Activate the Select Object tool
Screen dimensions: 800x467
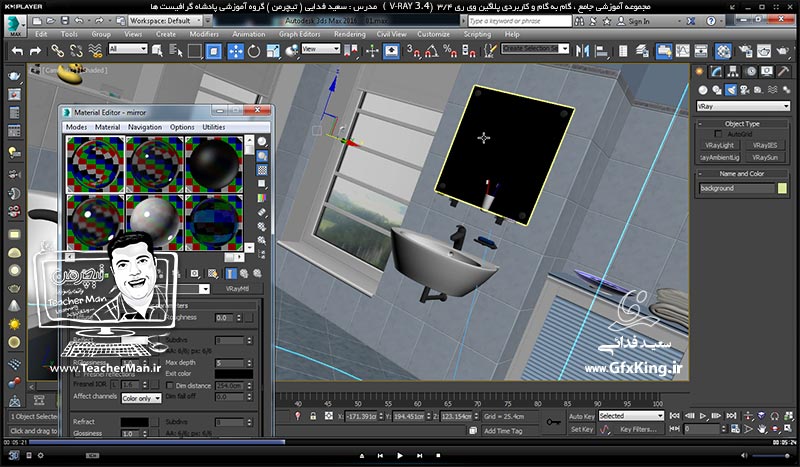(158, 51)
